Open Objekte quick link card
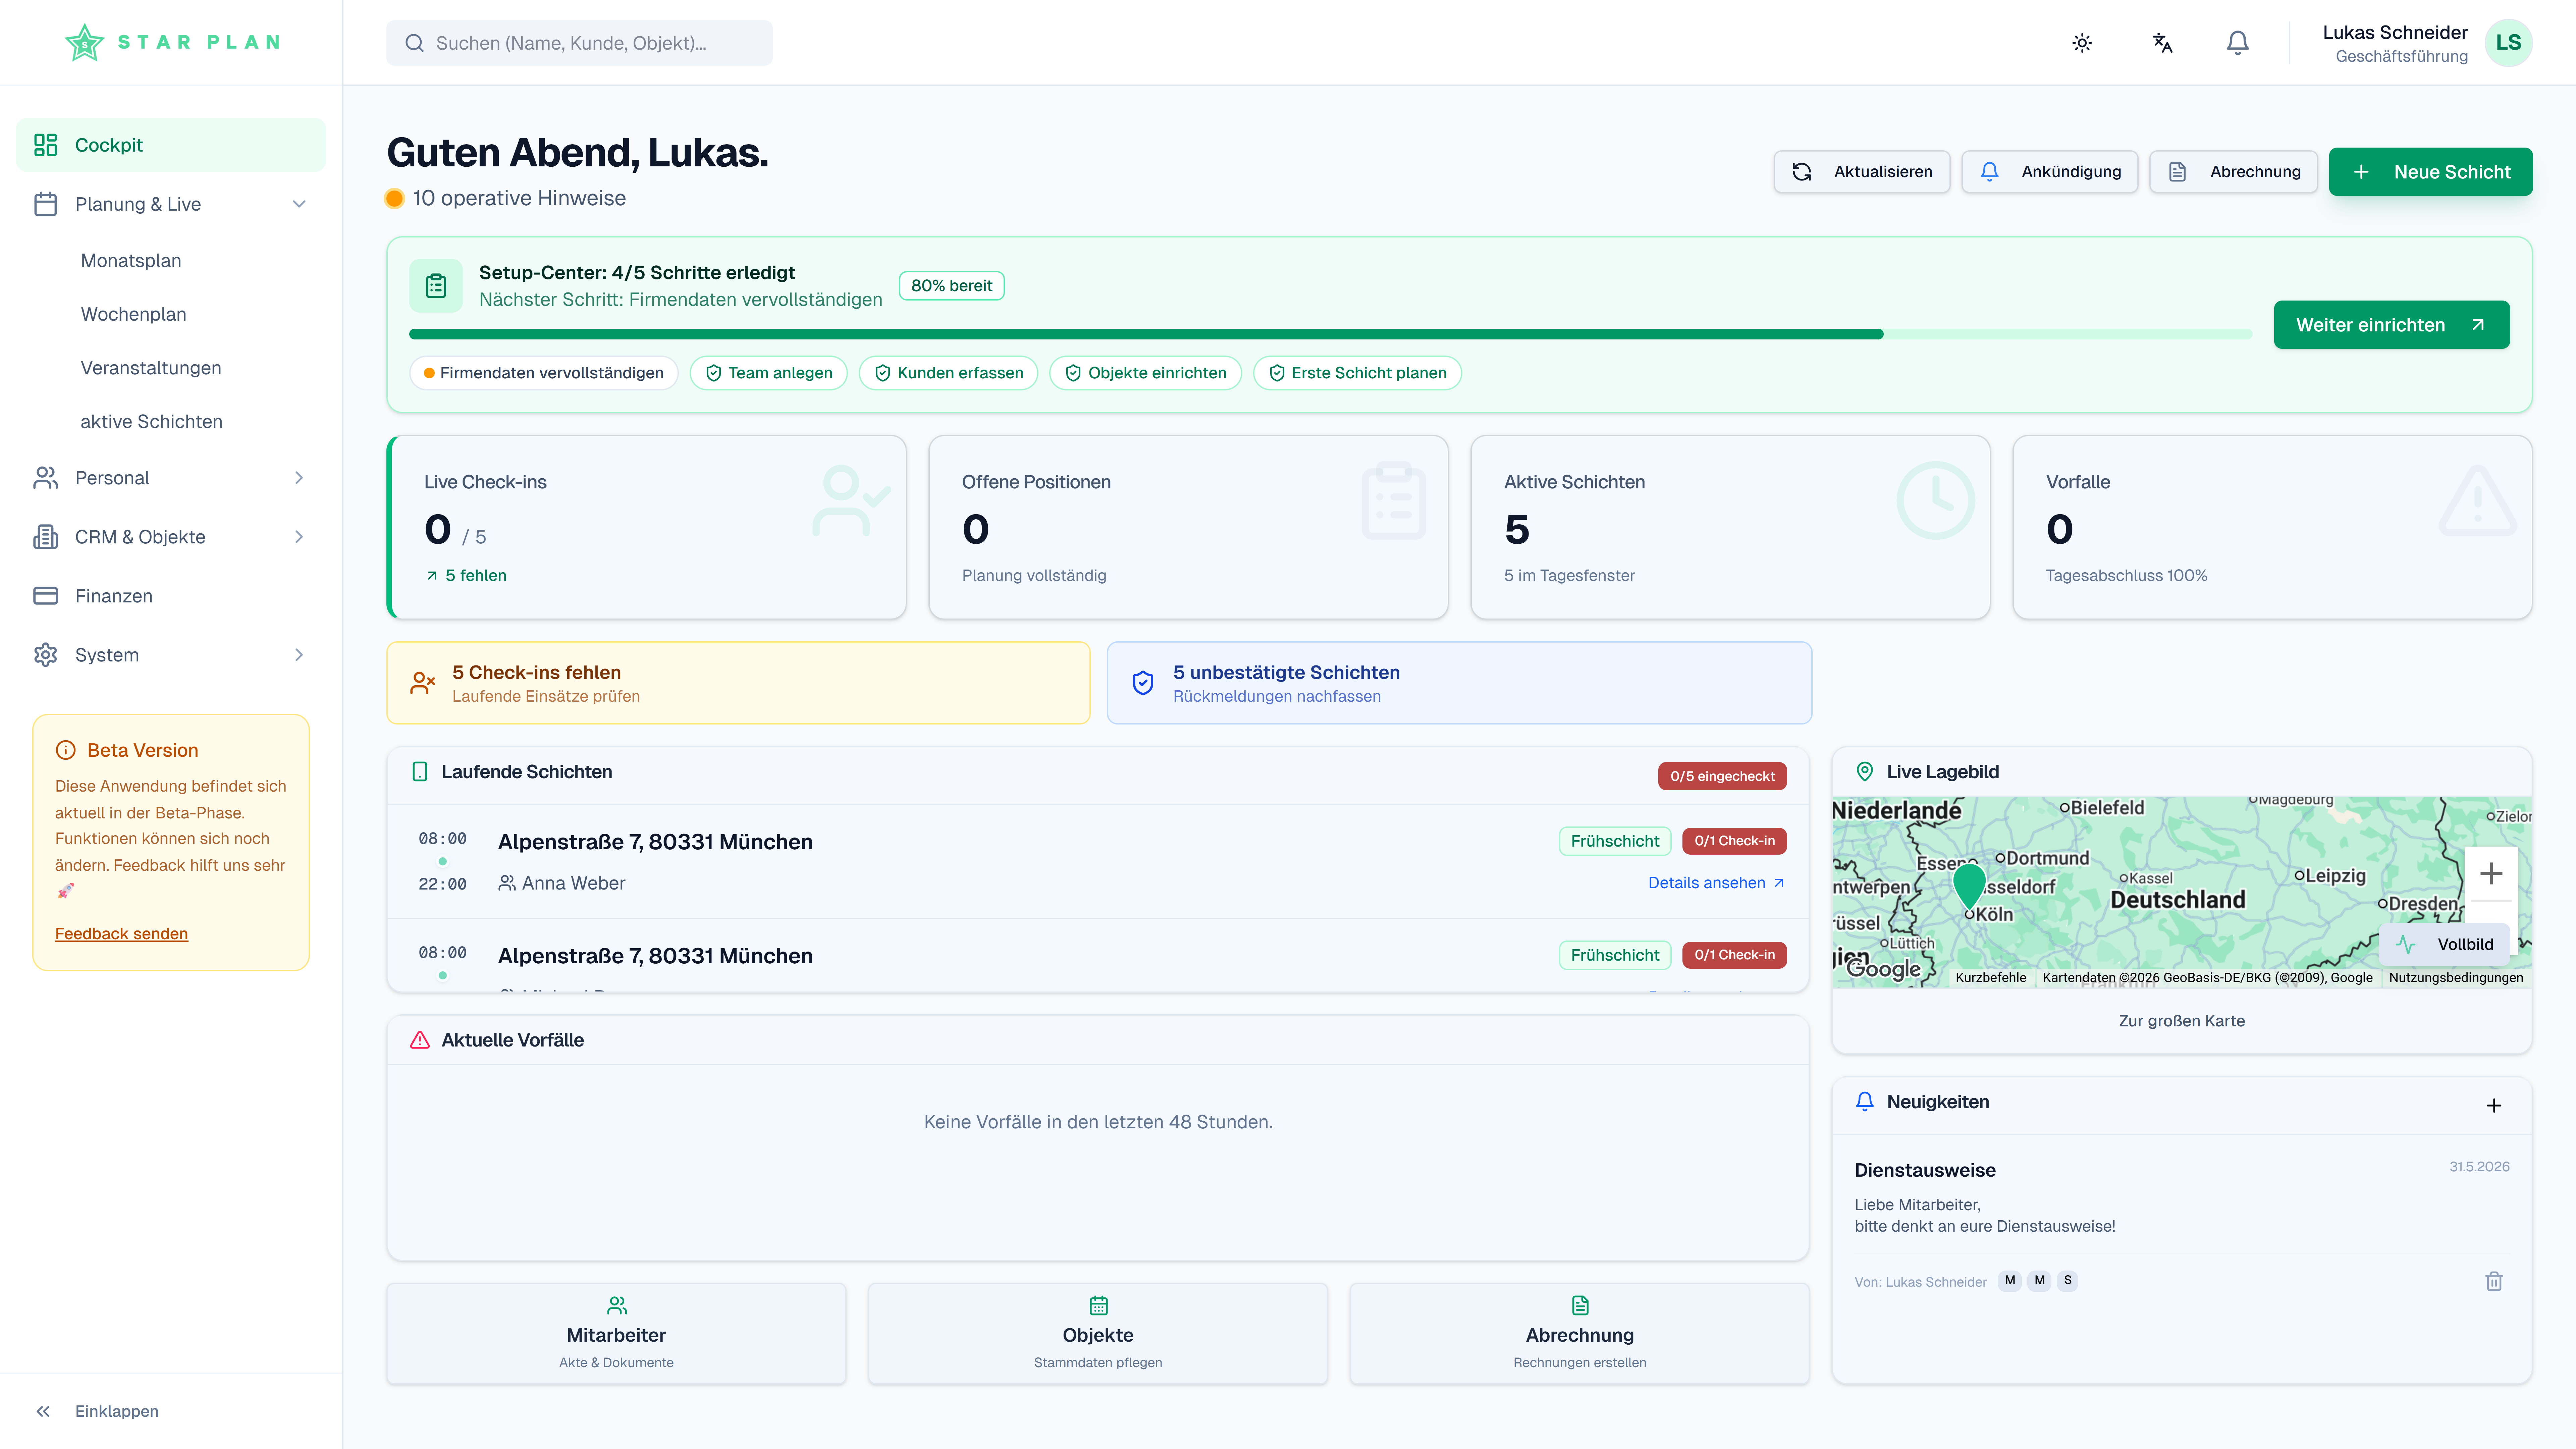Screen dimensions: 2576x1449 click(x=1098, y=1334)
